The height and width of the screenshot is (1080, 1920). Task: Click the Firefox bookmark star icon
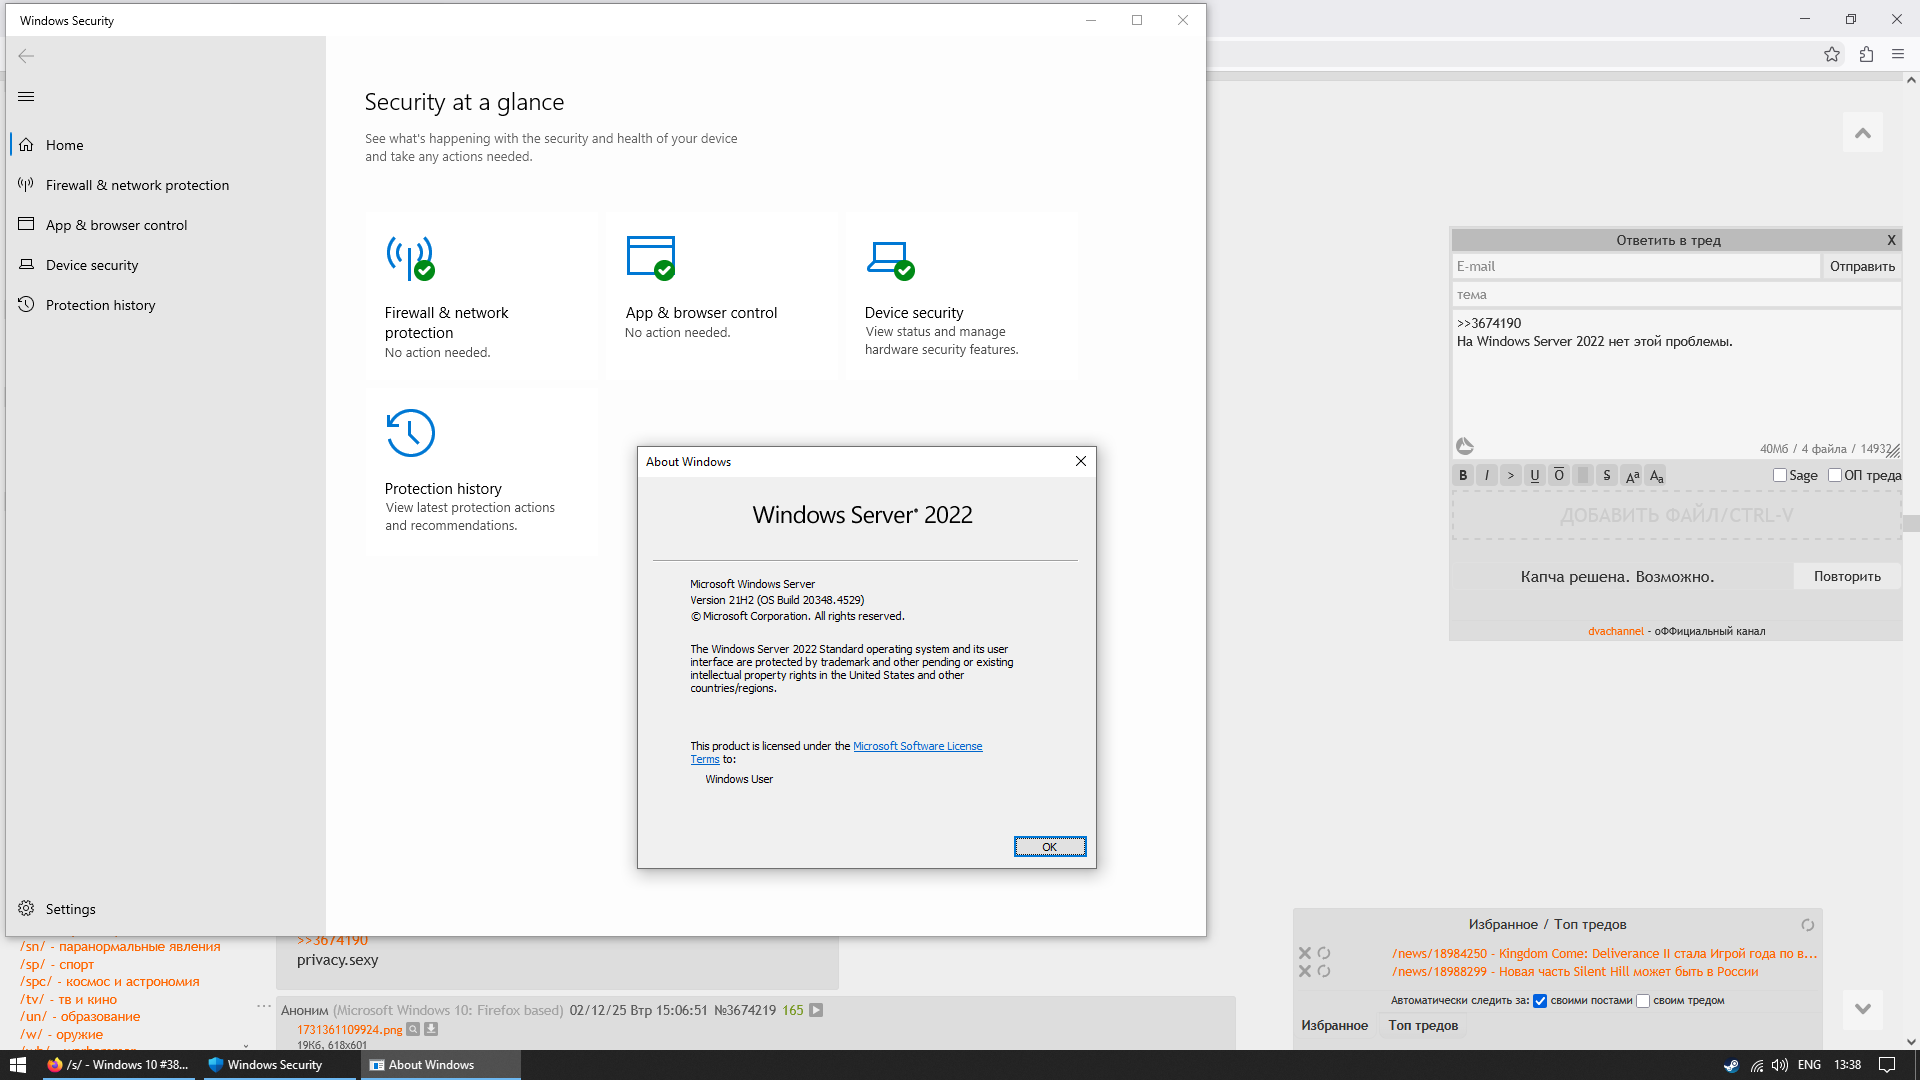pos(1831,55)
